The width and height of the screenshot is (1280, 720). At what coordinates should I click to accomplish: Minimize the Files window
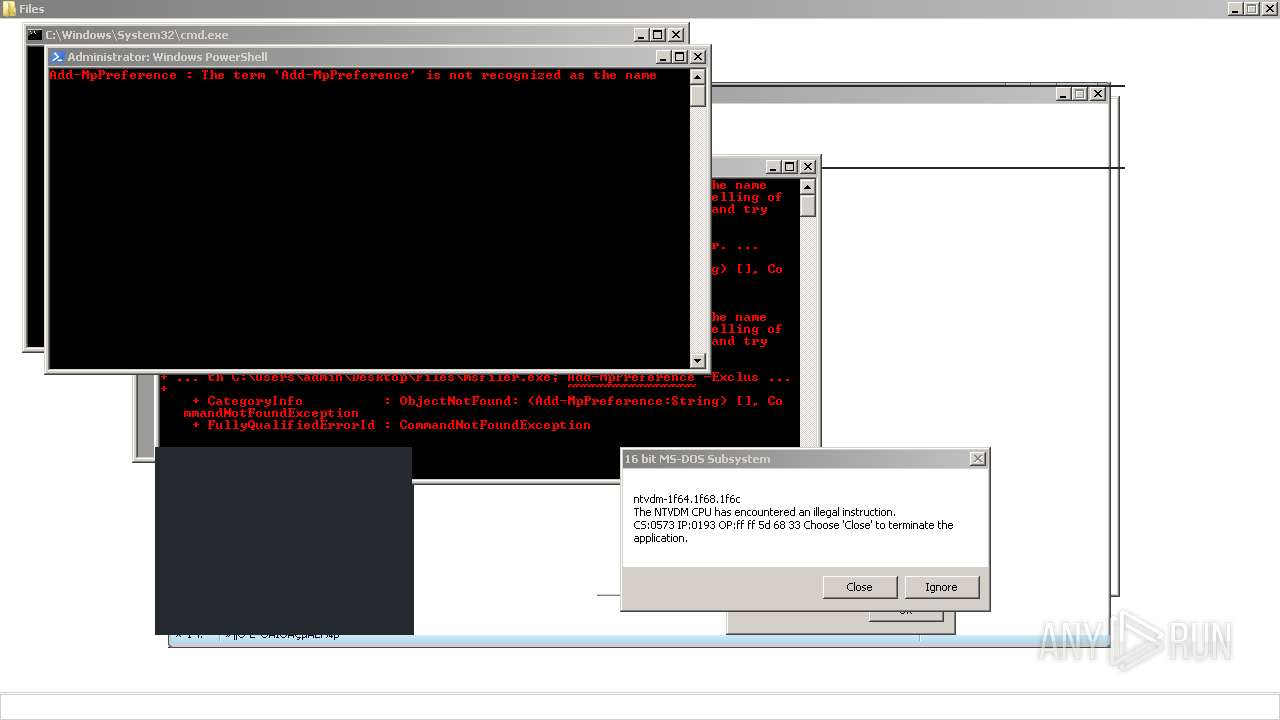1236,8
